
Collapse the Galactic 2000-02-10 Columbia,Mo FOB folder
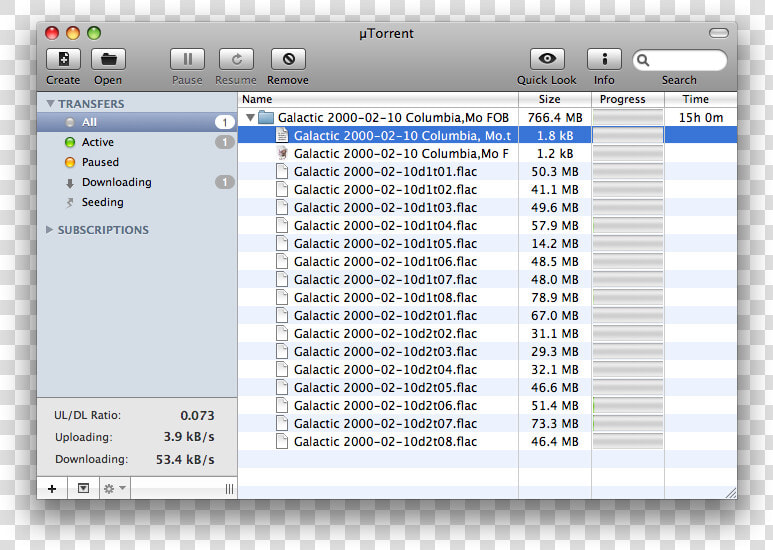(x=250, y=117)
